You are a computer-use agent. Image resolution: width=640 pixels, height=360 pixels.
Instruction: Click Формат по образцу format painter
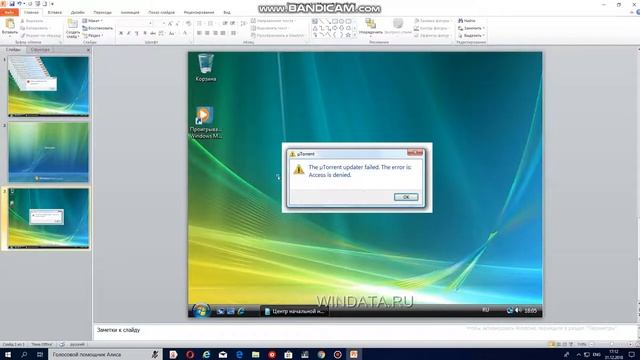[40, 36]
